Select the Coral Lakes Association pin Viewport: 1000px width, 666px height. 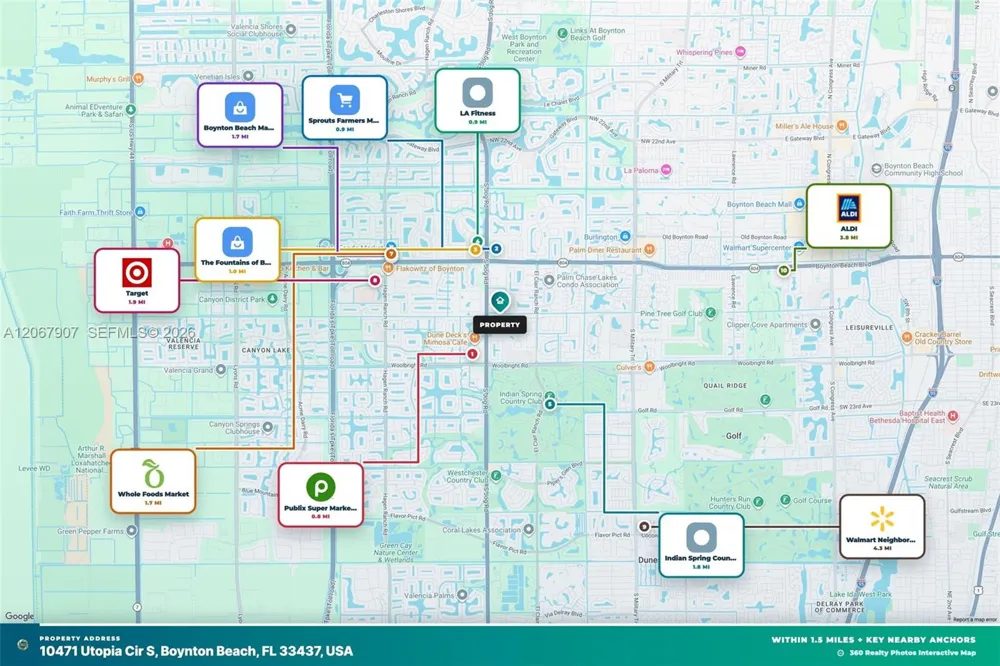click(x=529, y=529)
